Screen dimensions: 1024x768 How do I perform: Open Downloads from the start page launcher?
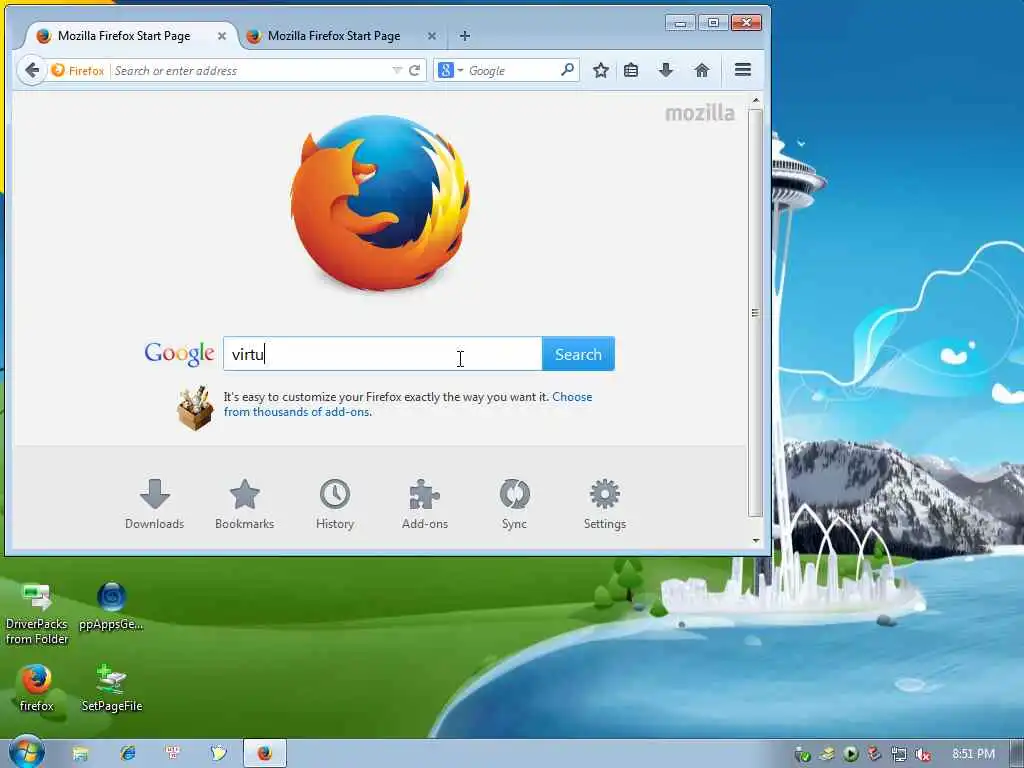coord(155,504)
